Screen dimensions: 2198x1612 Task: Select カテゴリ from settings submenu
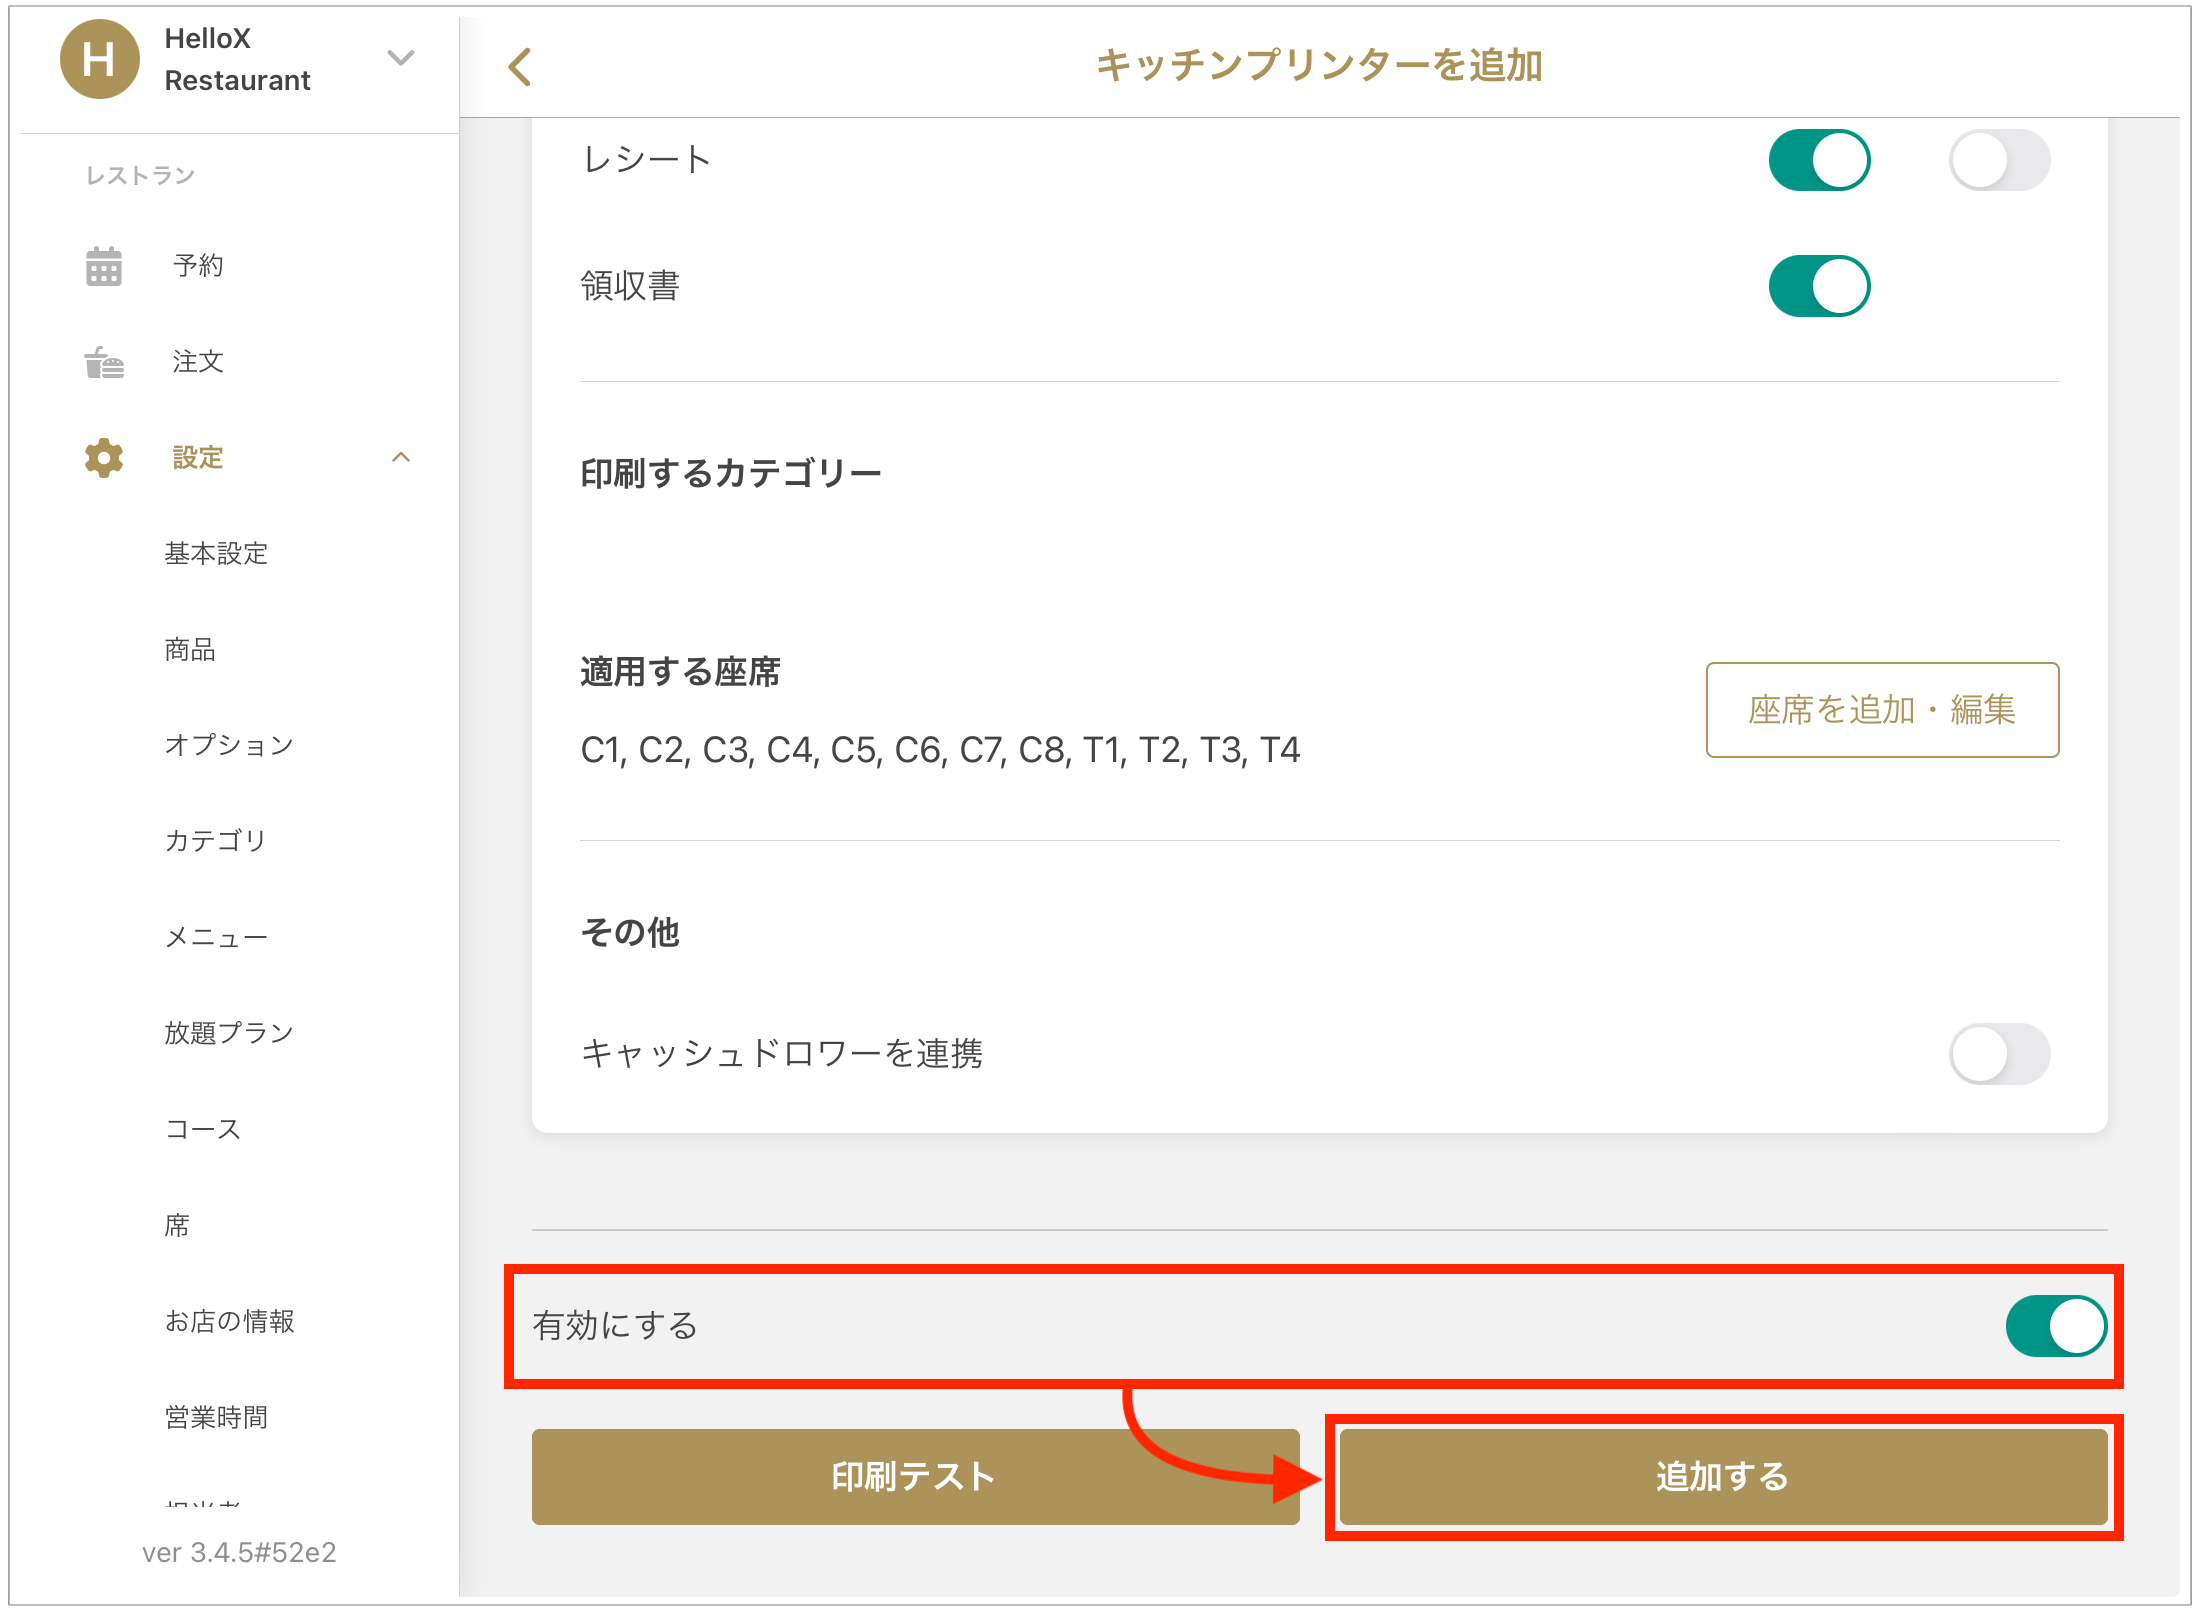click(215, 841)
